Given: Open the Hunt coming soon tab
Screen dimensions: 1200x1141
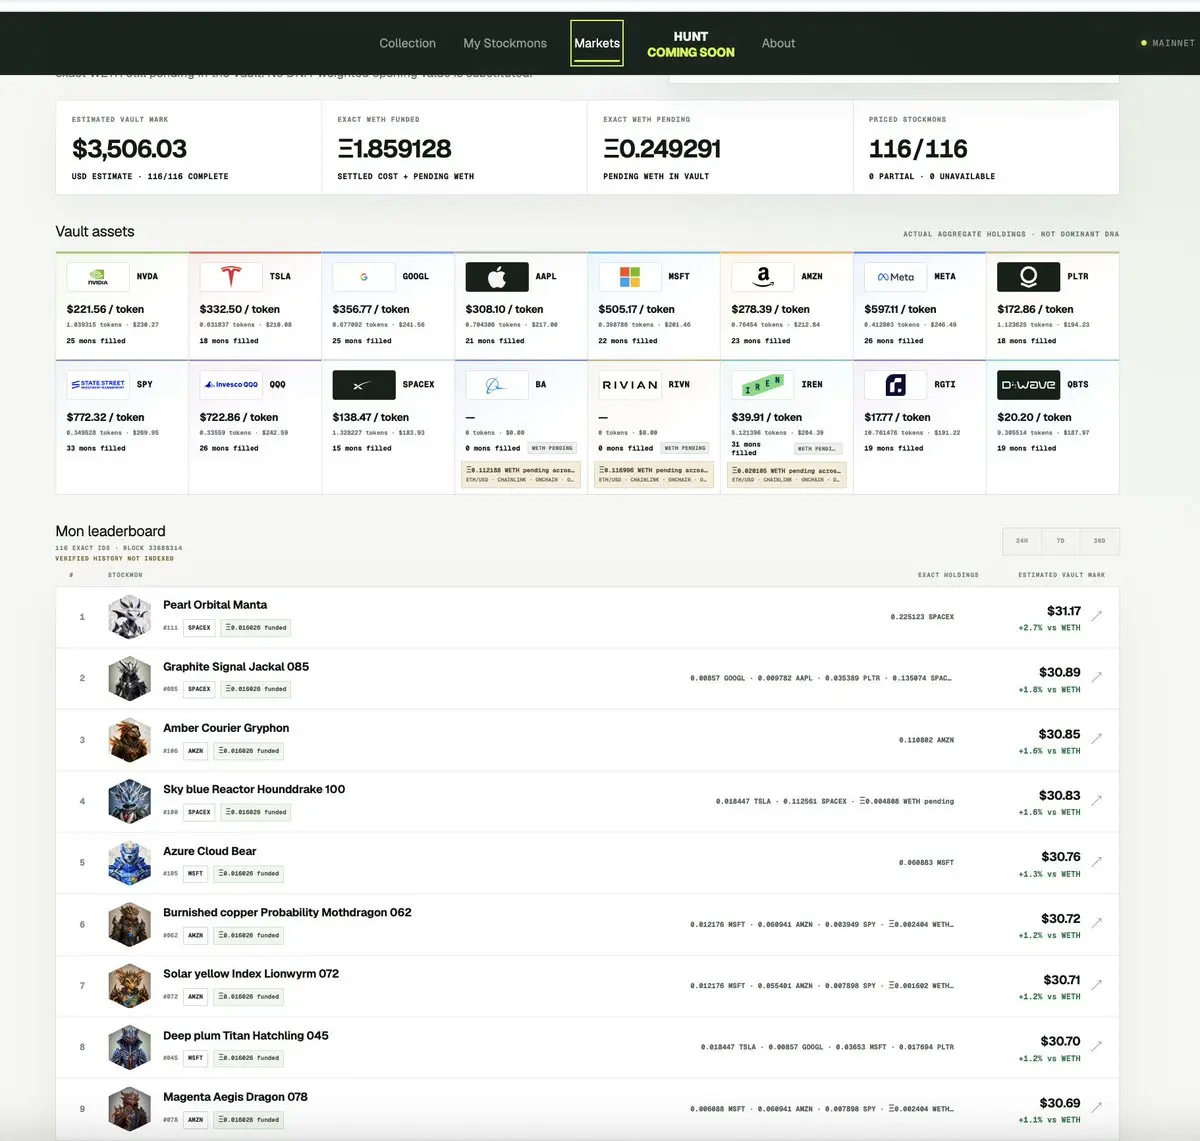Looking at the screenshot, I should 690,44.
